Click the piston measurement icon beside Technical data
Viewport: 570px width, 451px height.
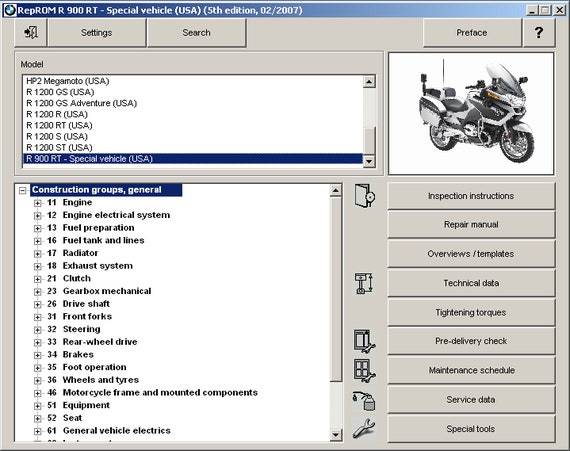tap(364, 283)
